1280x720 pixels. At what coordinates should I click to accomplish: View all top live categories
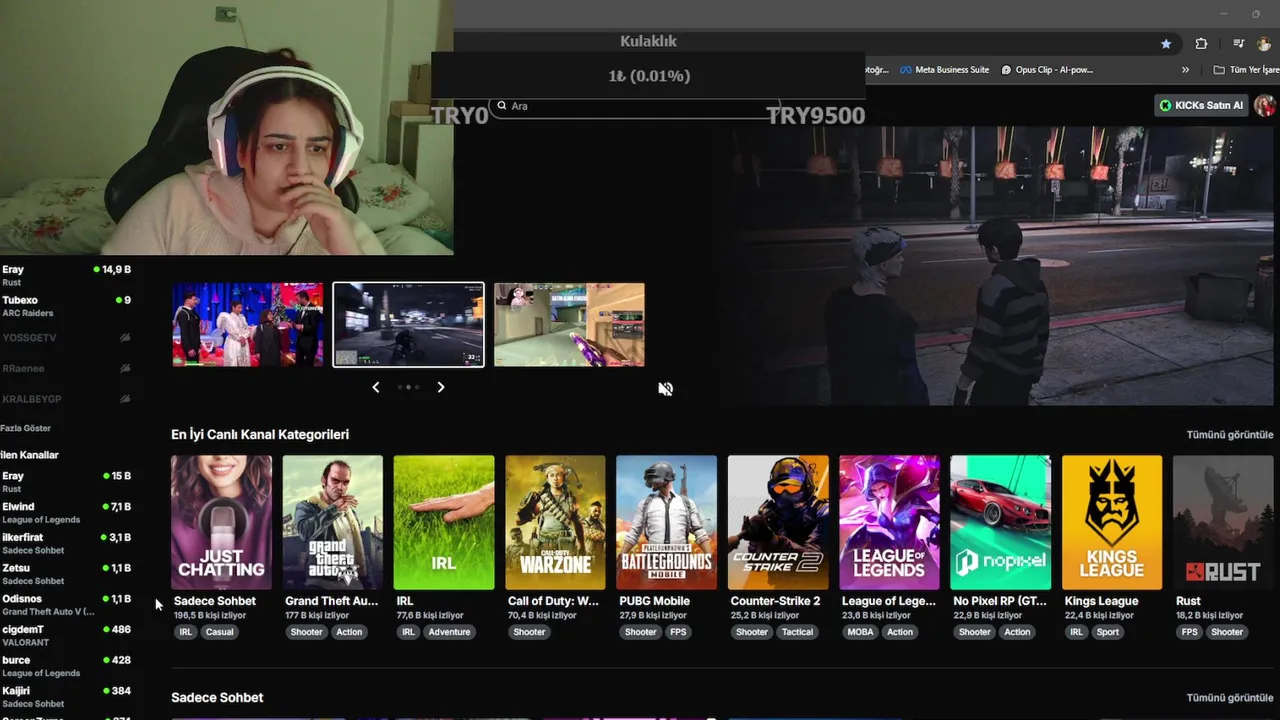1230,435
